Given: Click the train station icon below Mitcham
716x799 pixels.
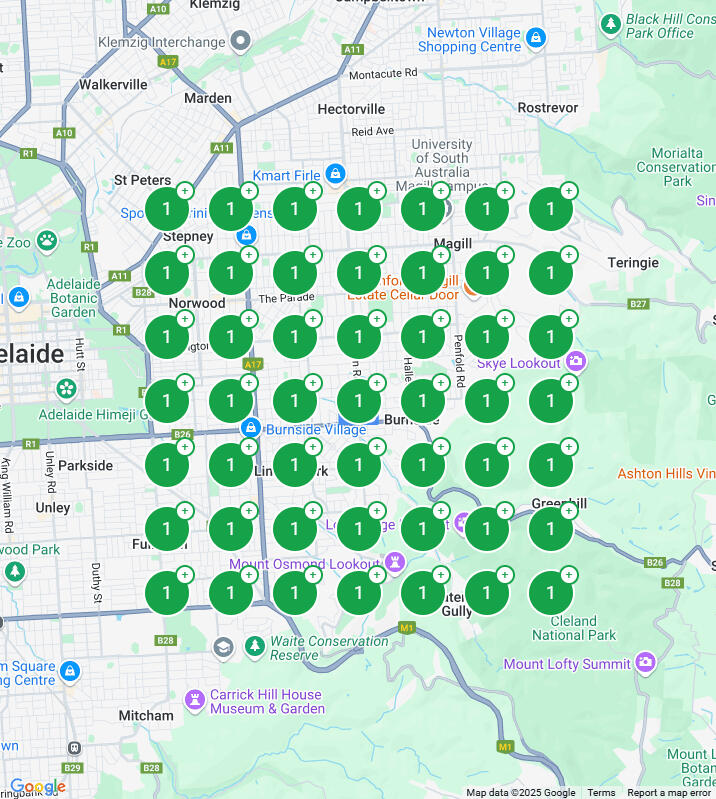Looking at the screenshot, I should (x=73, y=748).
